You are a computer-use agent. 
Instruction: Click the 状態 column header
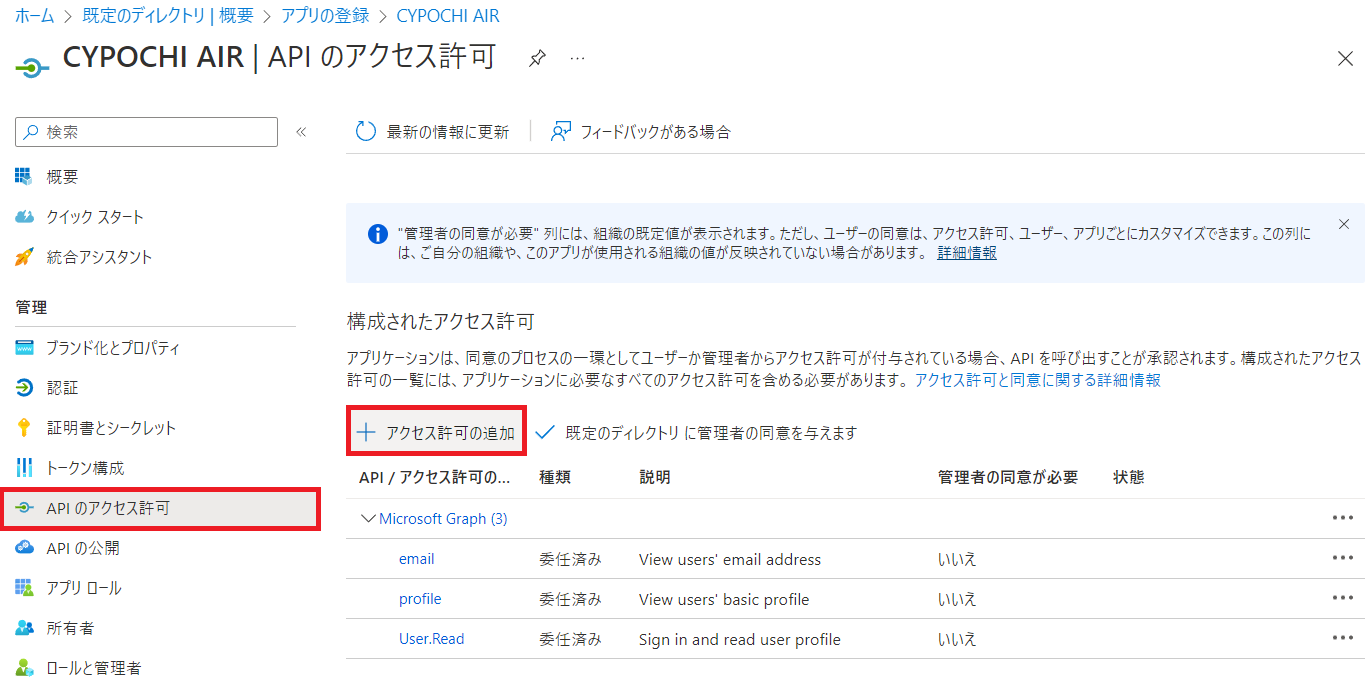click(x=1129, y=478)
